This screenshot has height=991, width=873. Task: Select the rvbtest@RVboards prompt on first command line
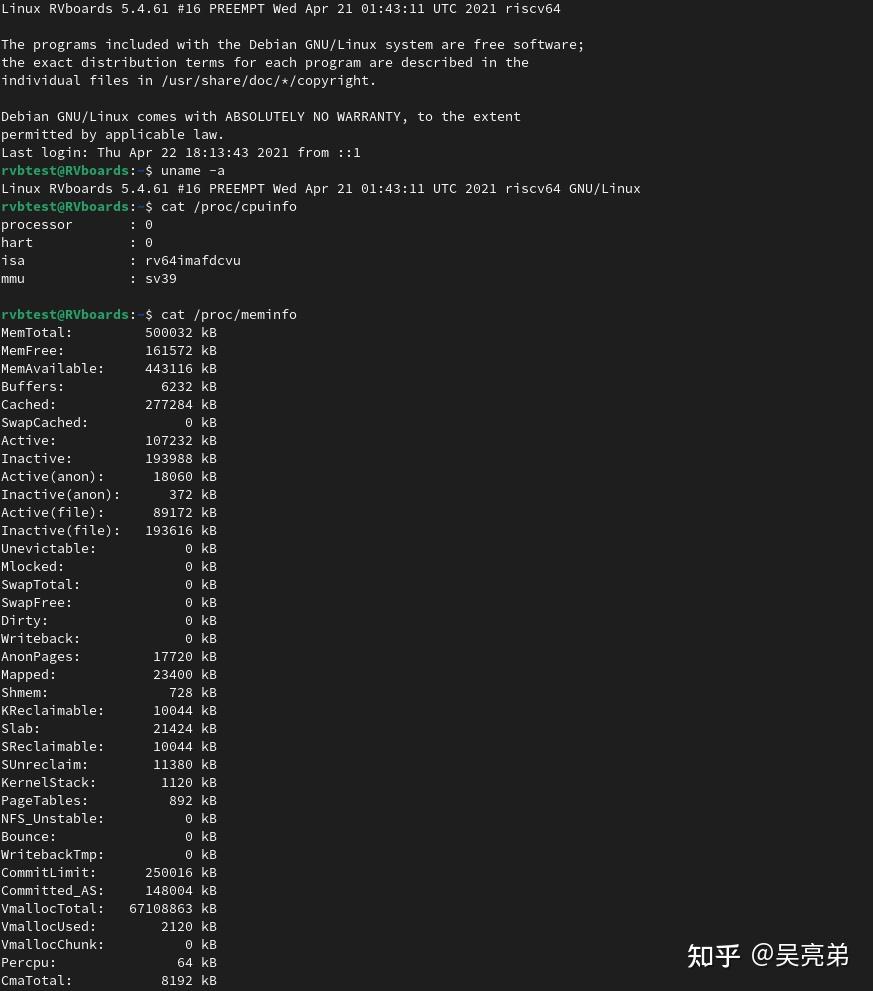click(64, 170)
